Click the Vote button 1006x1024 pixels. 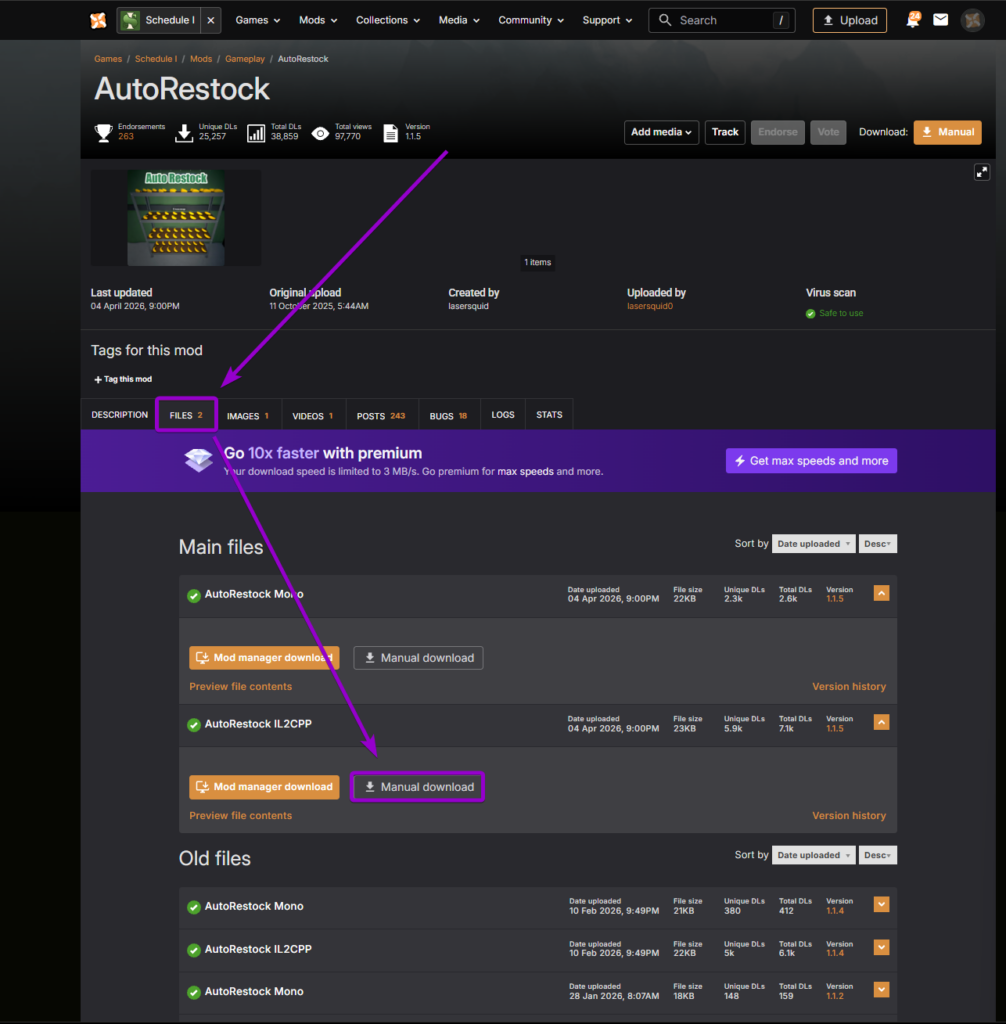pos(828,132)
